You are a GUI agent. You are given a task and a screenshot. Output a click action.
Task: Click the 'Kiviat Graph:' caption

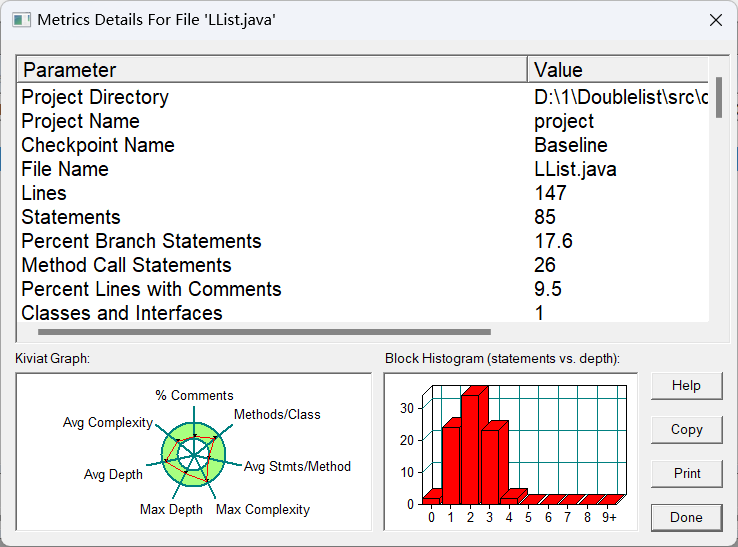[52, 359]
